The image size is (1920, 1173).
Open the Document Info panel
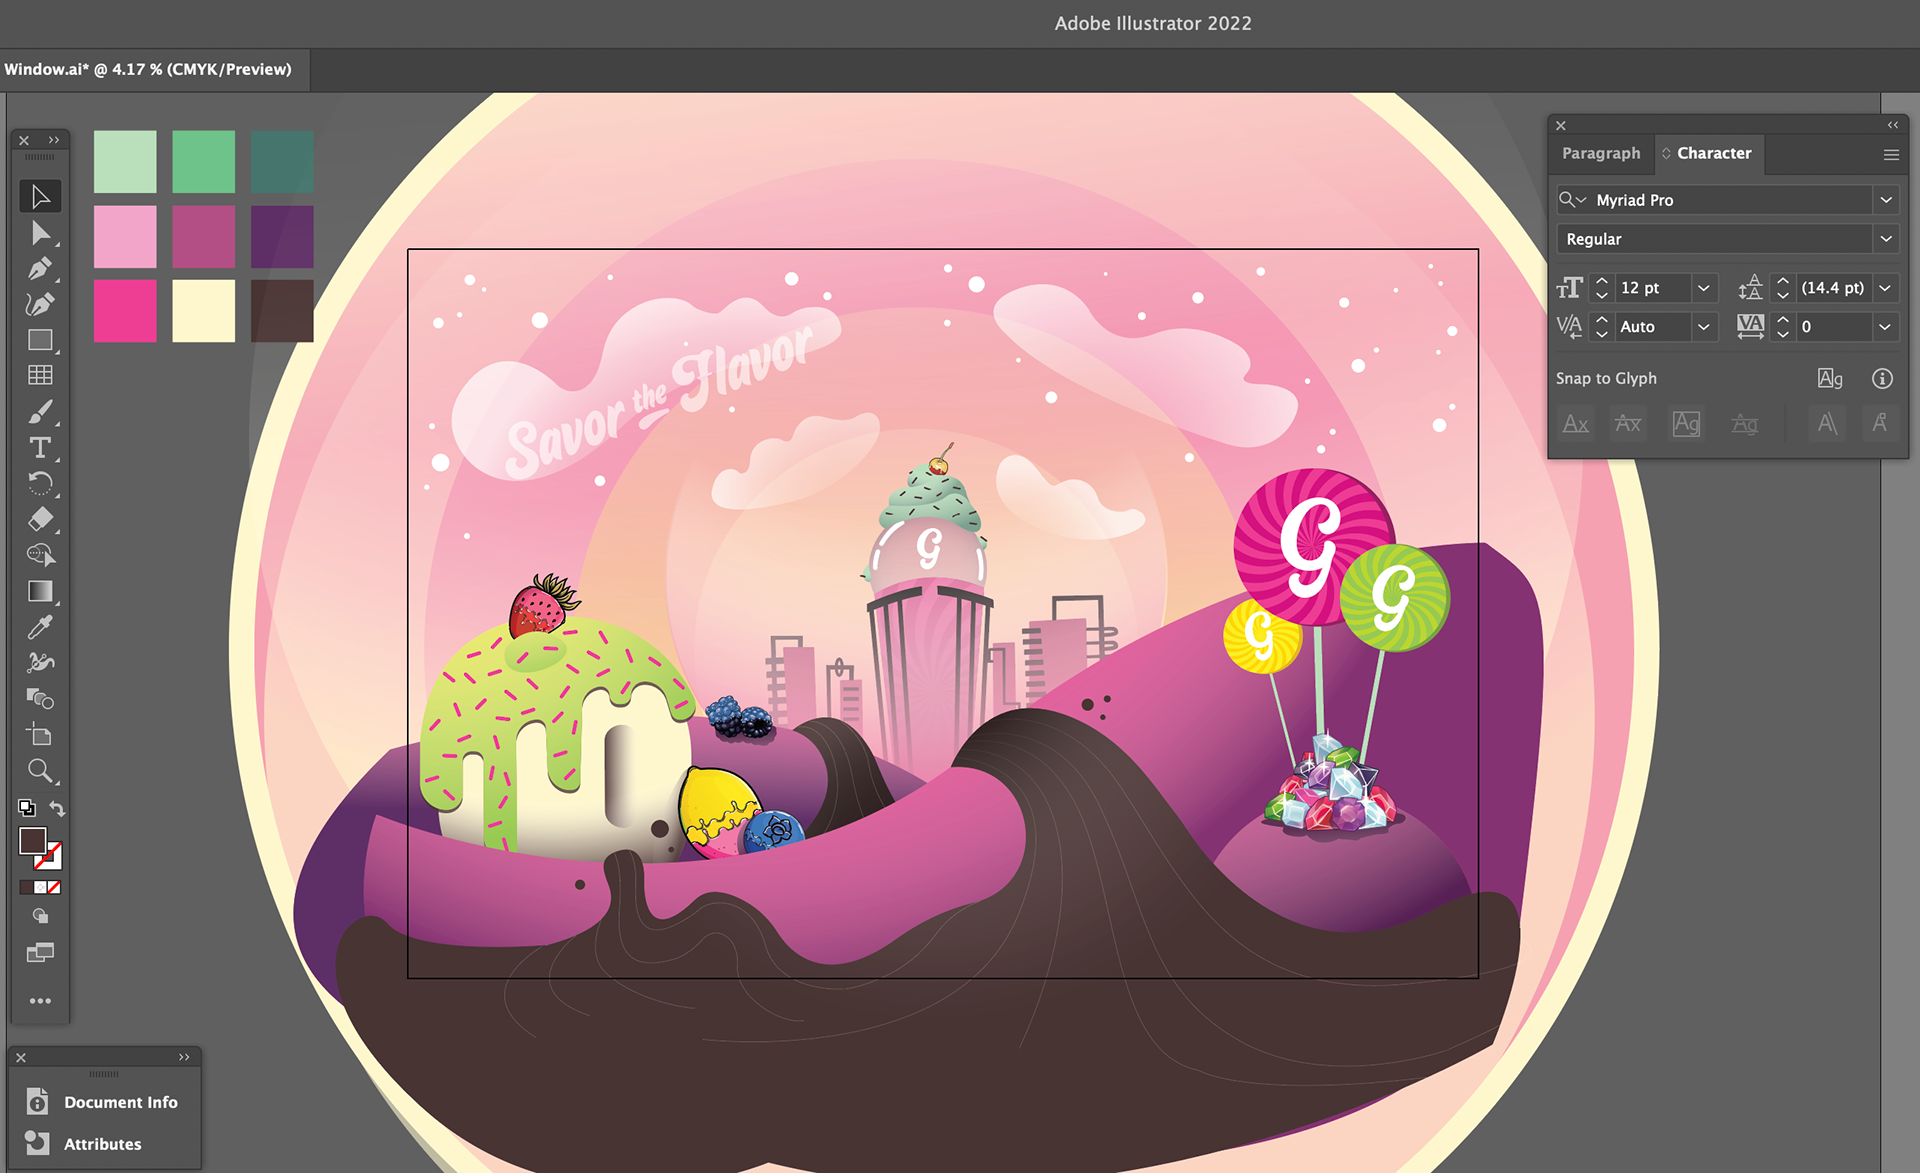[104, 1102]
